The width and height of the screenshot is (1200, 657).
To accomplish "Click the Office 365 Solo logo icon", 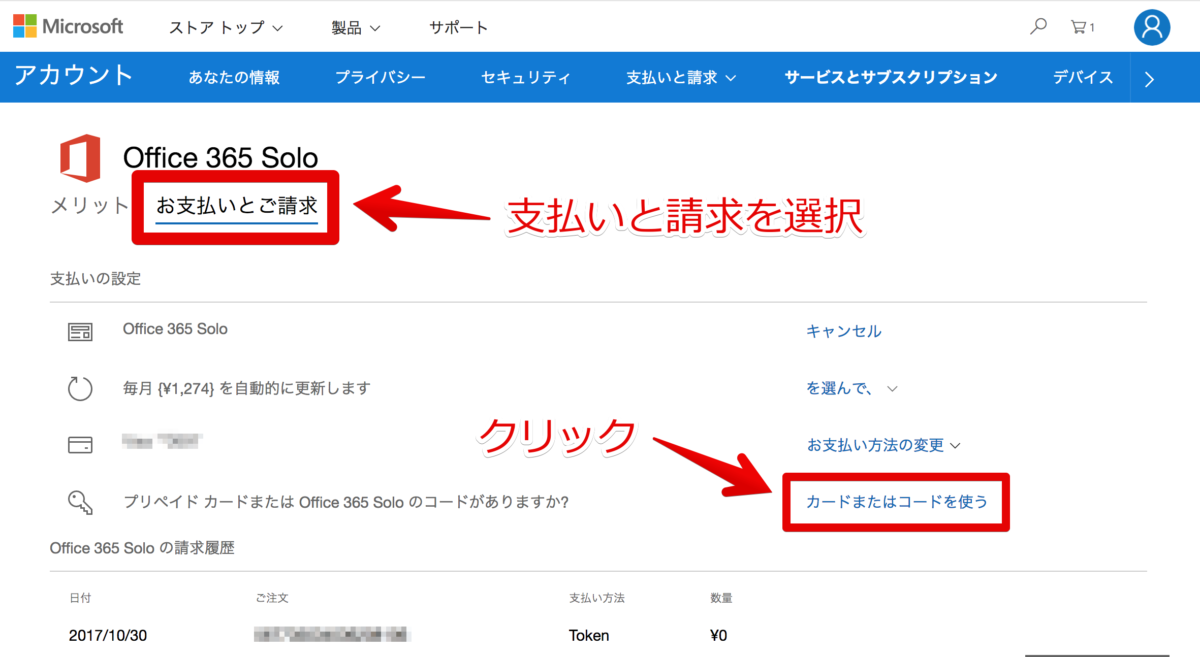I will [x=79, y=159].
